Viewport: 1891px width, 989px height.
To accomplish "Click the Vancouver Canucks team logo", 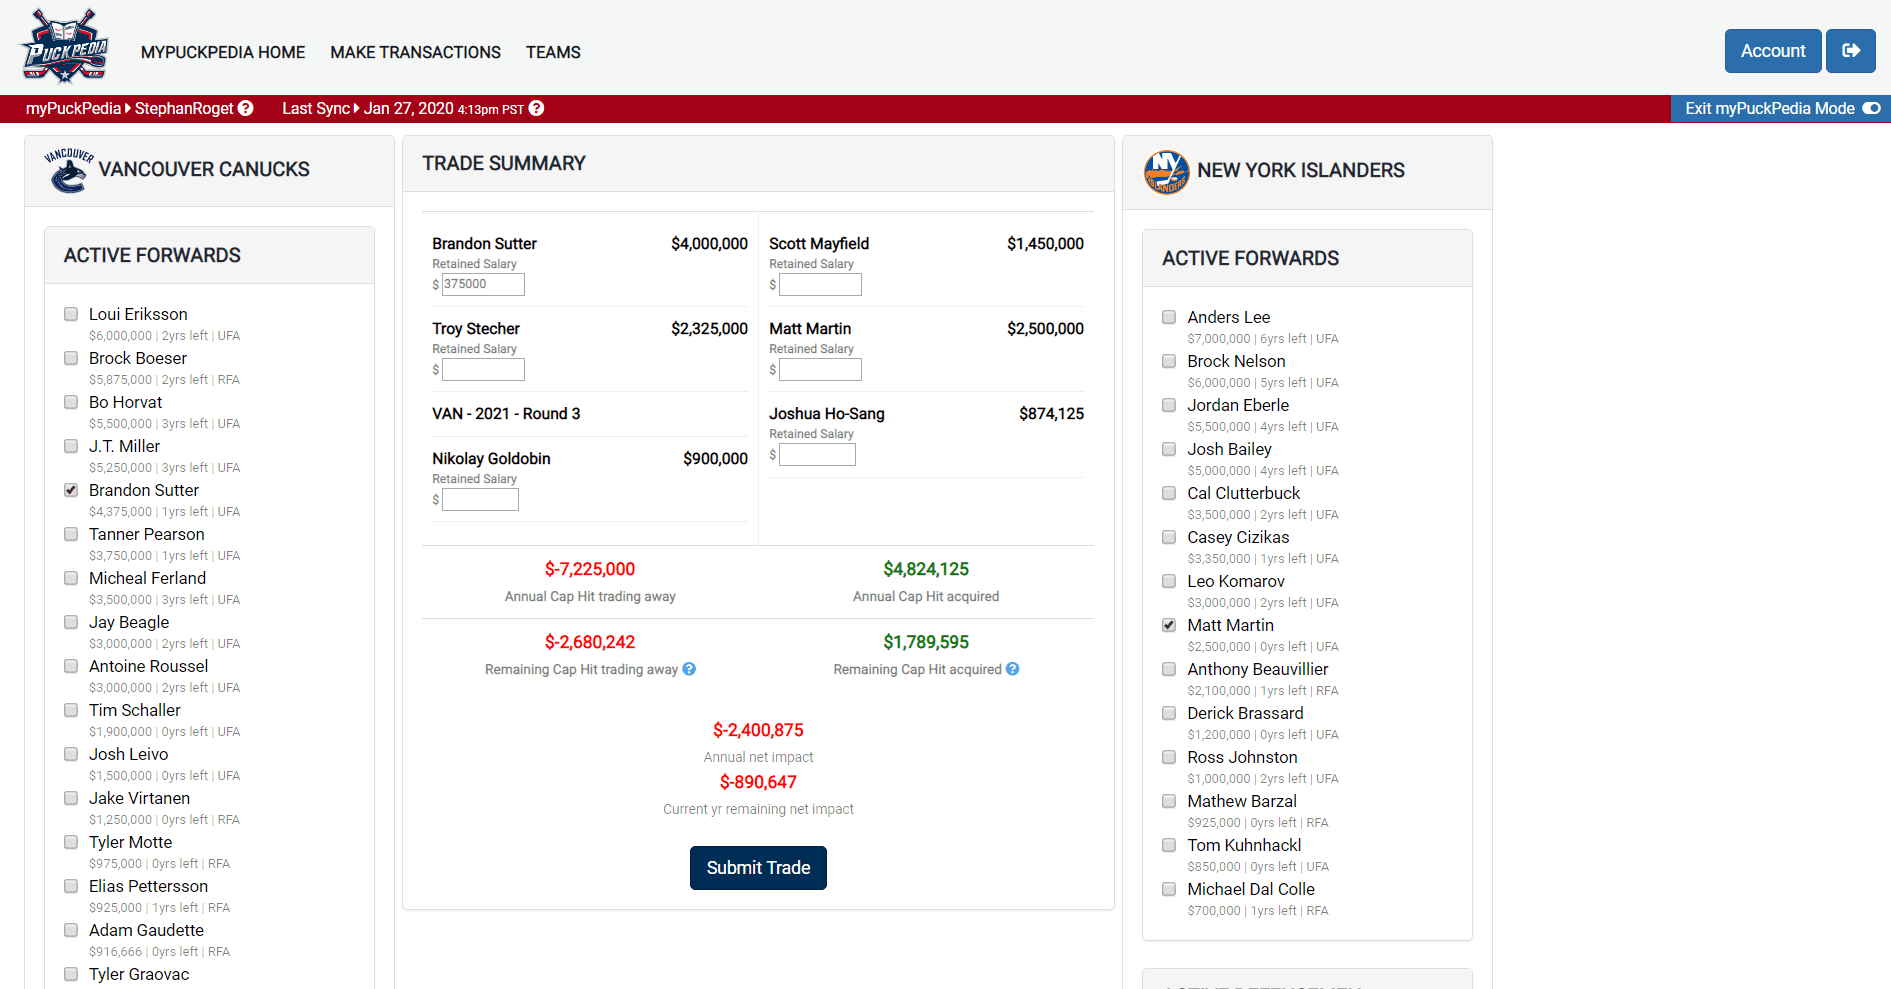I will point(68,170).
